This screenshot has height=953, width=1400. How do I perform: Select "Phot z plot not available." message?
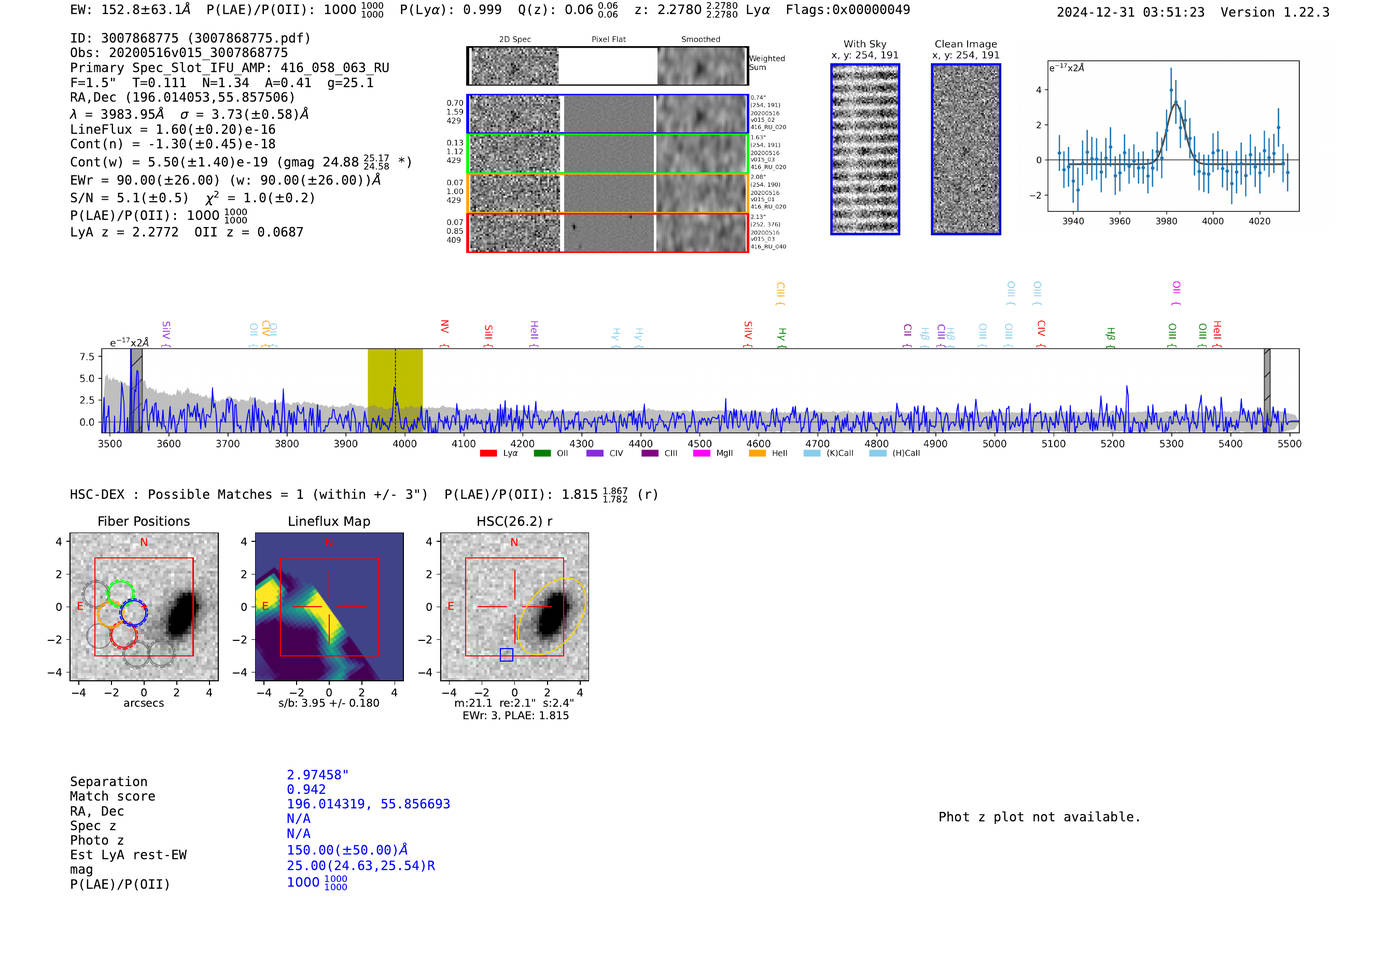pyautogui.click(x=1039, y=817)
